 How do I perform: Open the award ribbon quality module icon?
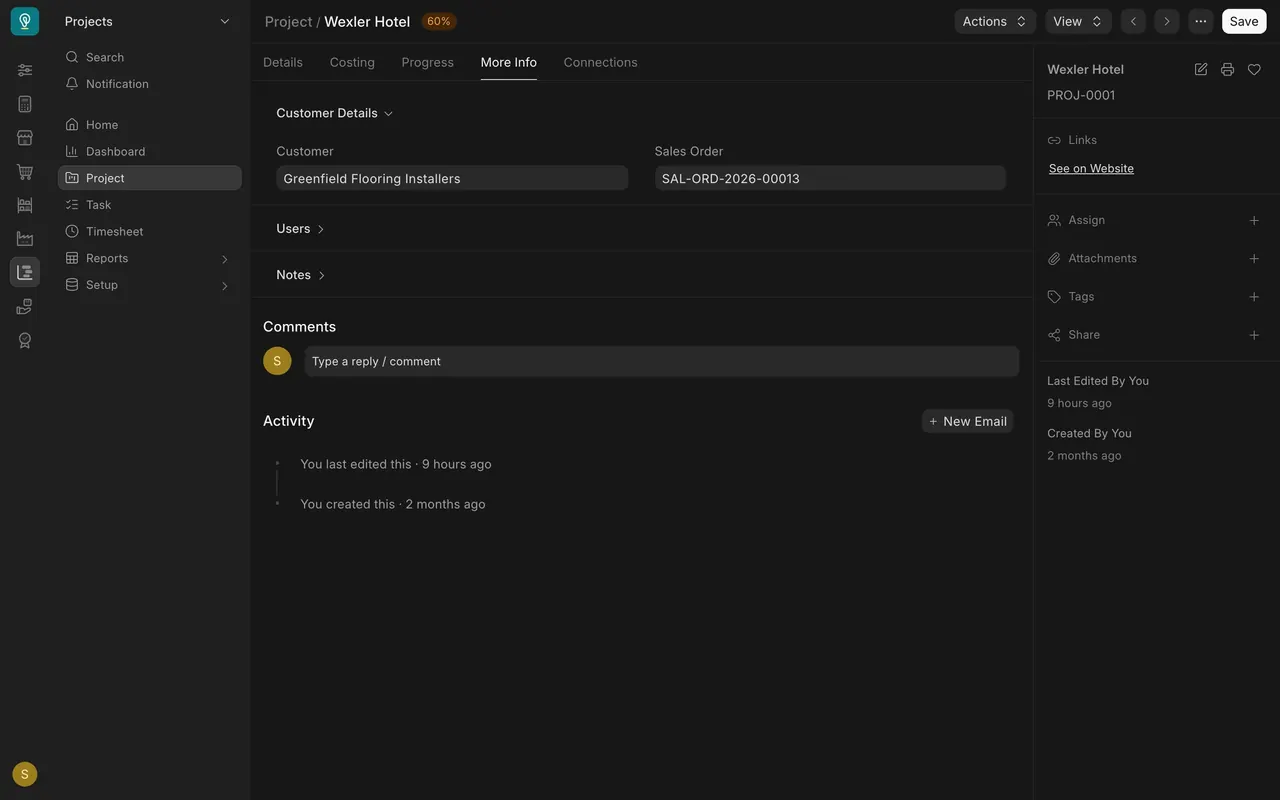(x=25, y=341)
